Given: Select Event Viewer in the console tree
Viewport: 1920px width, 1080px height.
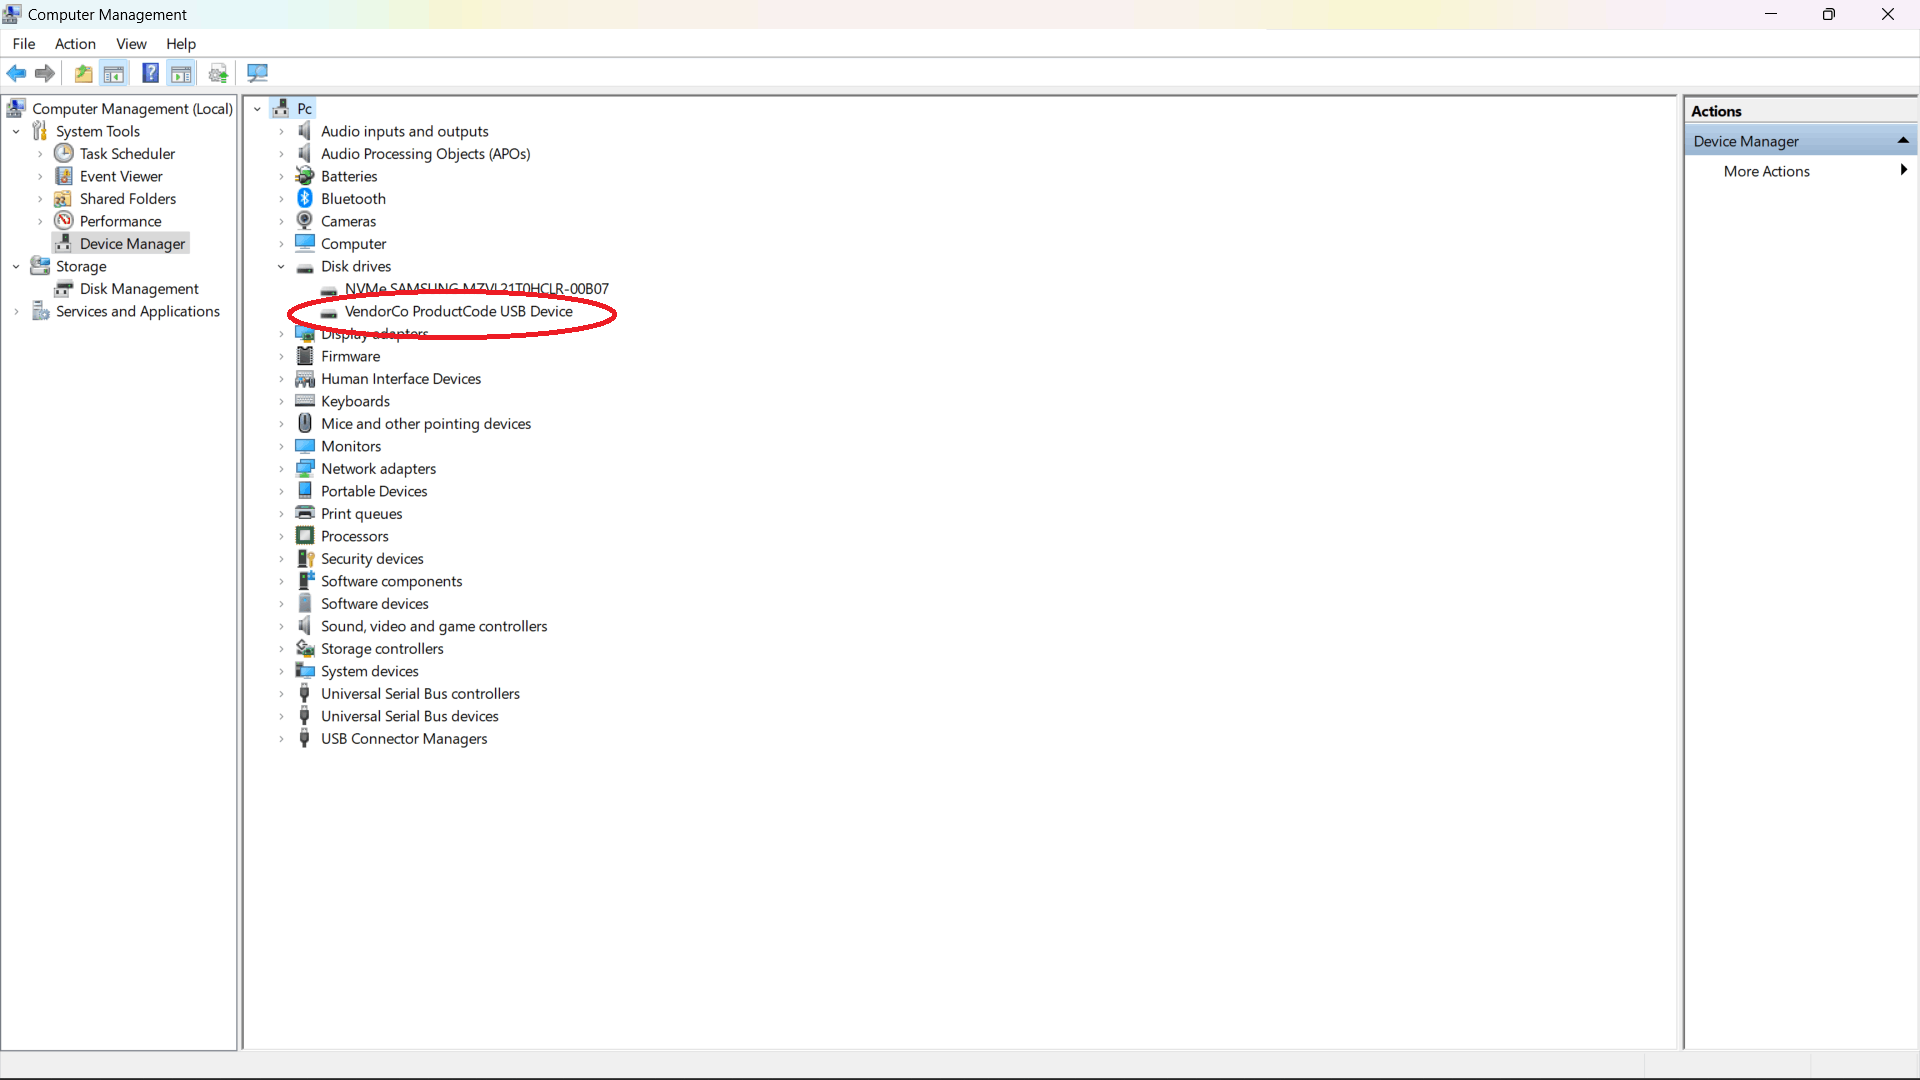Looking at the screenshot, I should tap(121, 176).
